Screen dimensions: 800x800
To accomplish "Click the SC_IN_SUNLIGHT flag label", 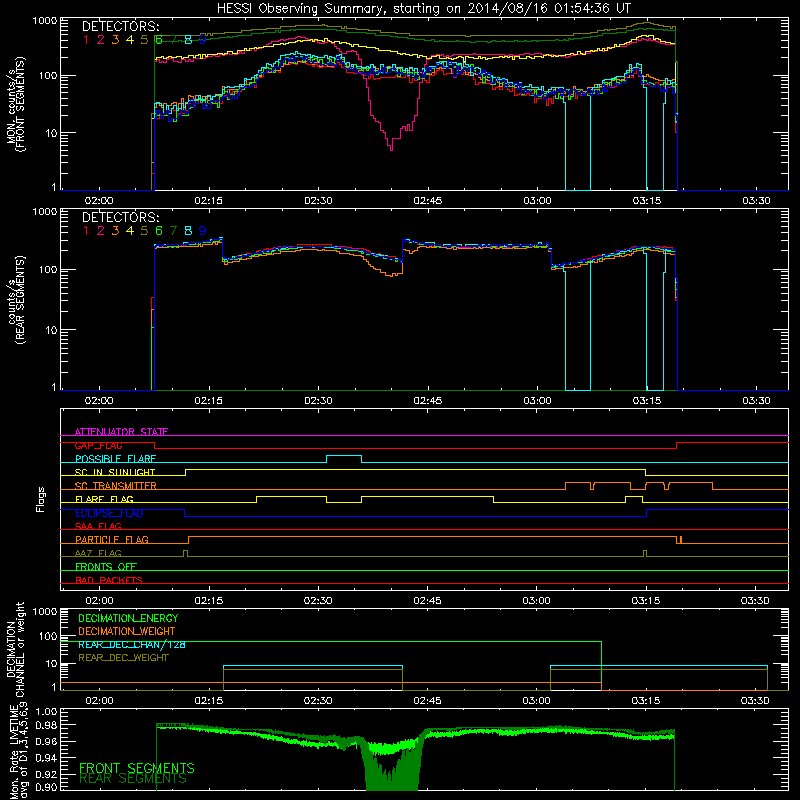I will click(x=115, y=472).
